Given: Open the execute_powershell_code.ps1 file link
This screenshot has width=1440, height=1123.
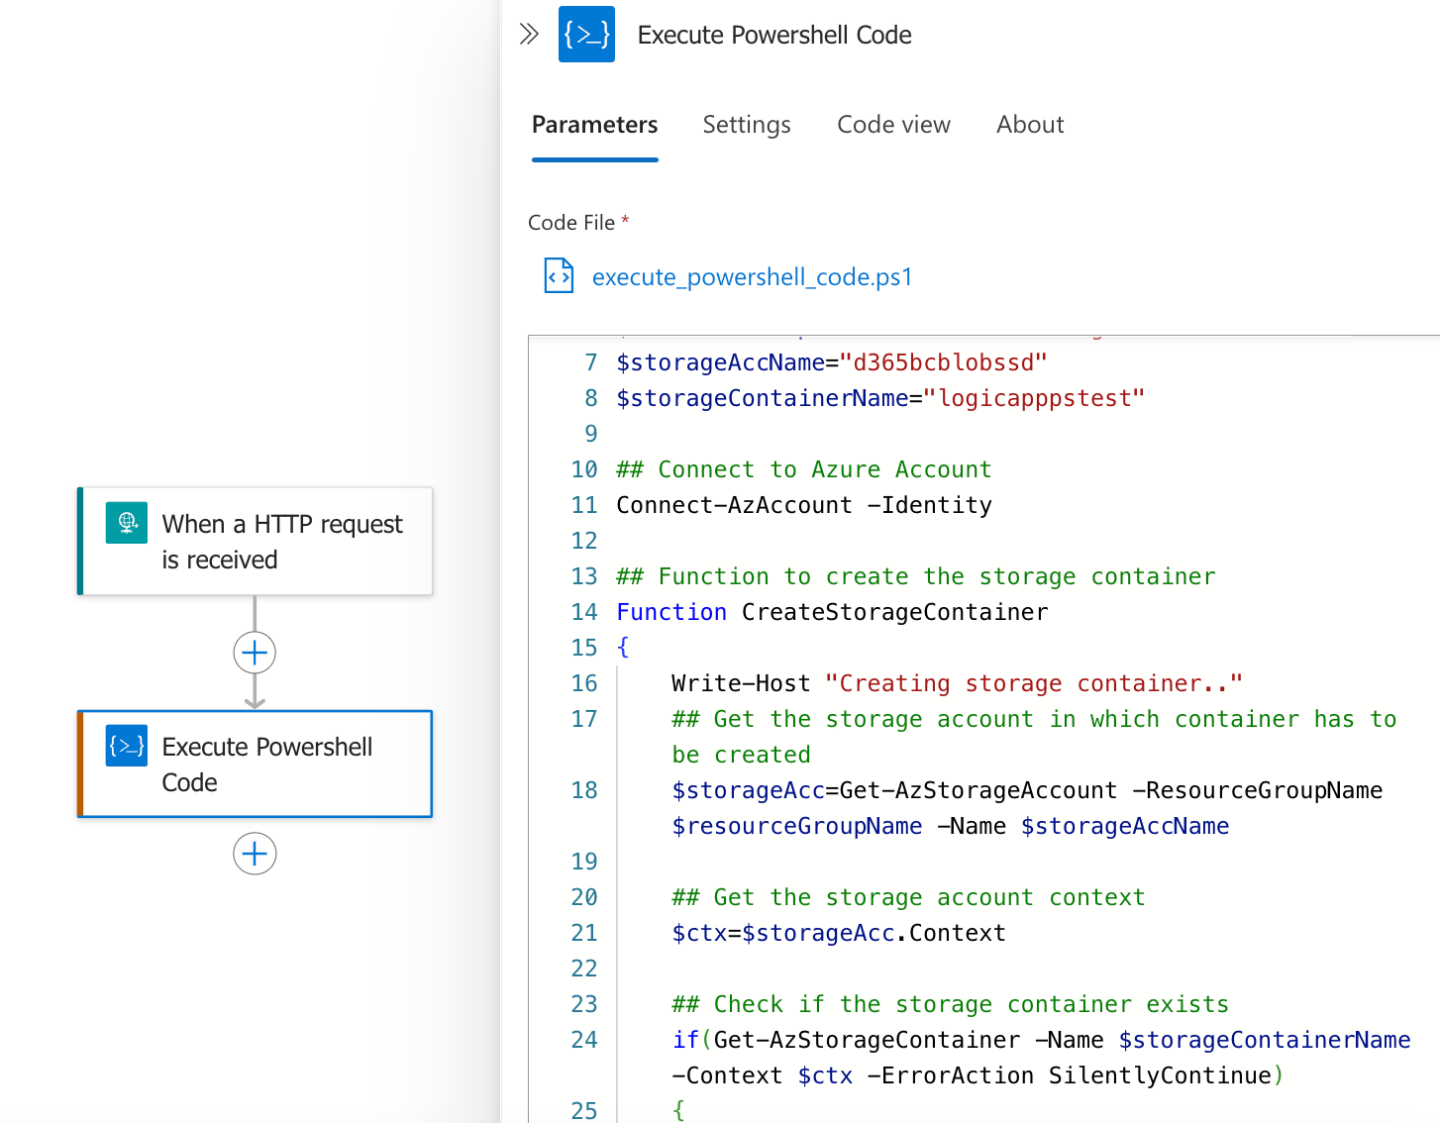Looking at the screenshot, I should [752, 277].
